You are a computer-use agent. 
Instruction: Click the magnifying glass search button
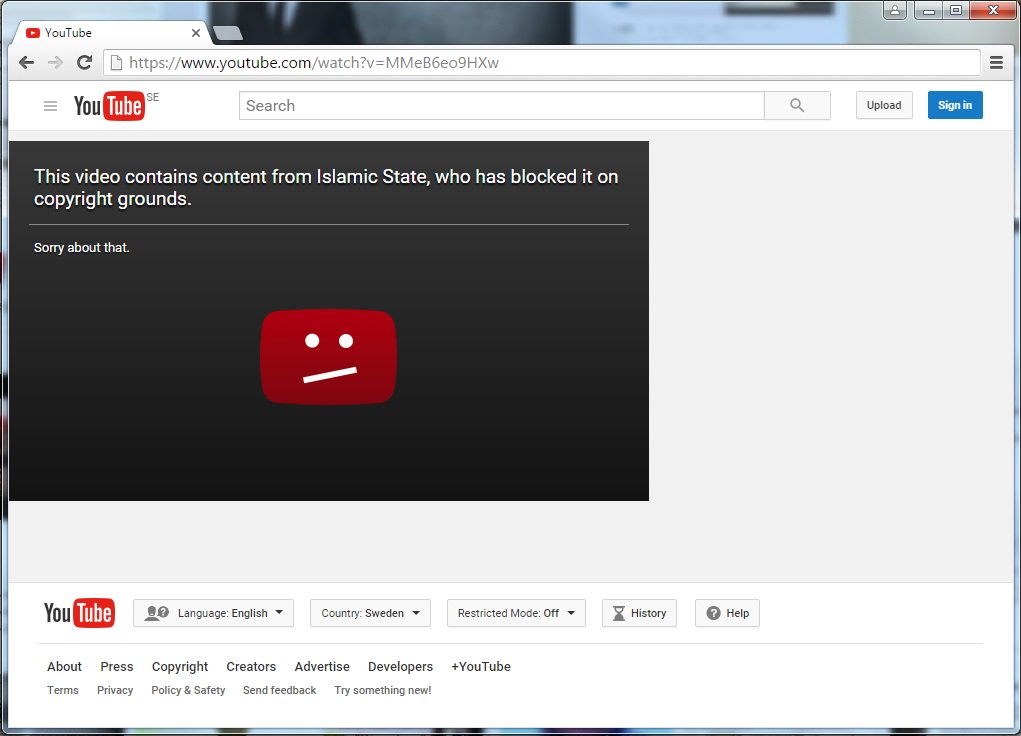(x=797, y=106)
